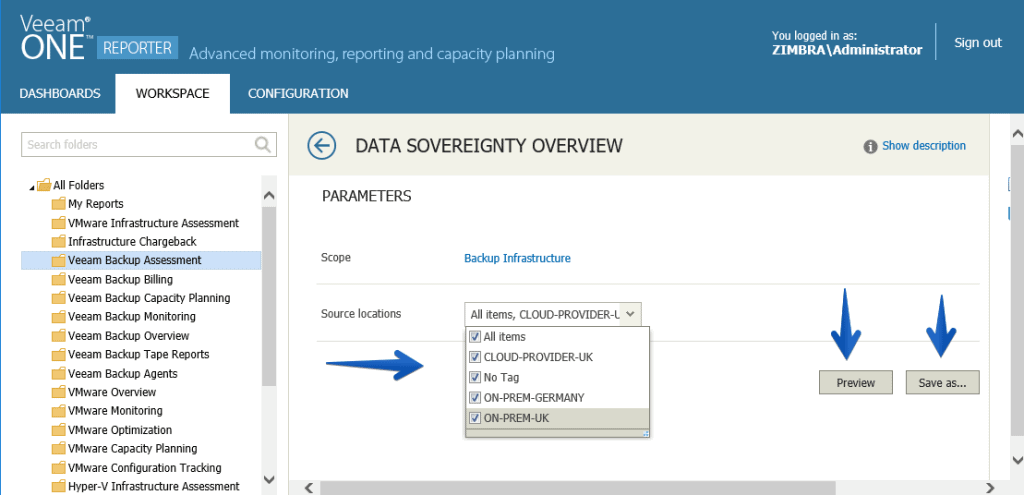Uncheck the All items checkbox

tap(475, 337)
